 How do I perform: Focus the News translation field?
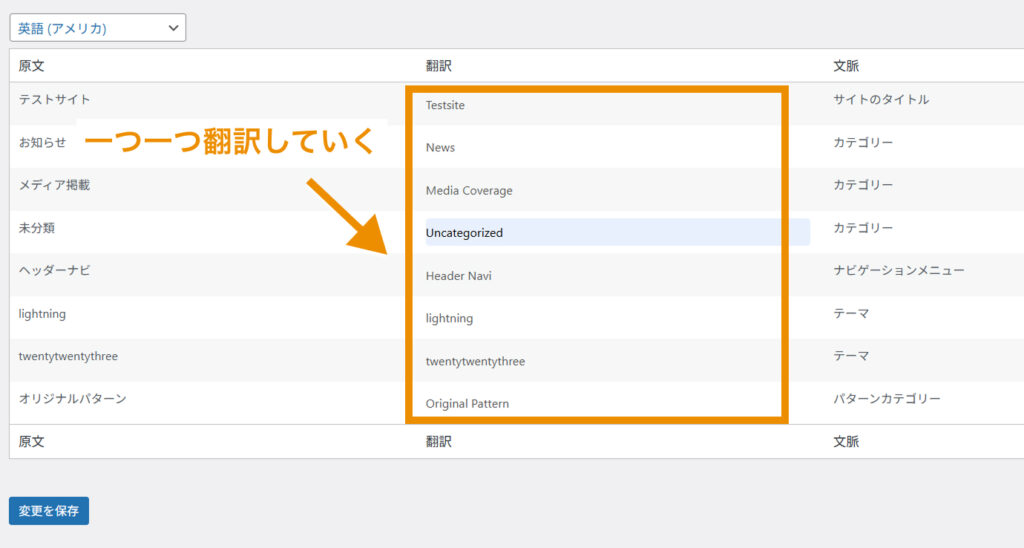click(x=600, y=147)
